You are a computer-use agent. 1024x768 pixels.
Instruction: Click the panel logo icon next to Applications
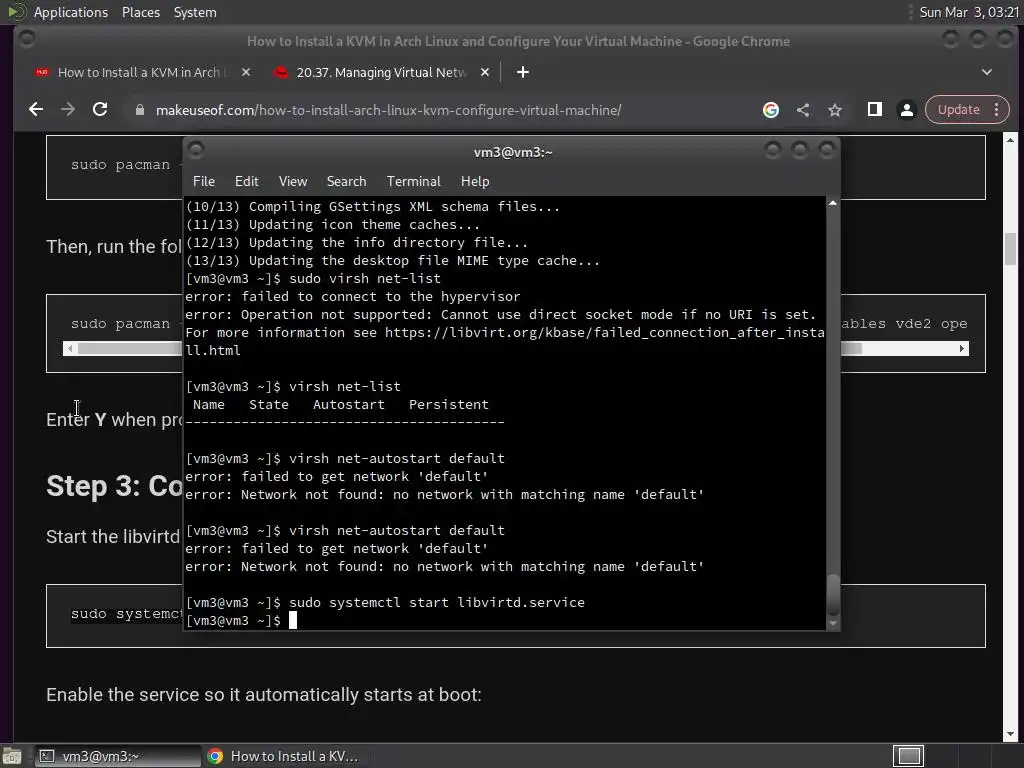(x=16, y=12)
